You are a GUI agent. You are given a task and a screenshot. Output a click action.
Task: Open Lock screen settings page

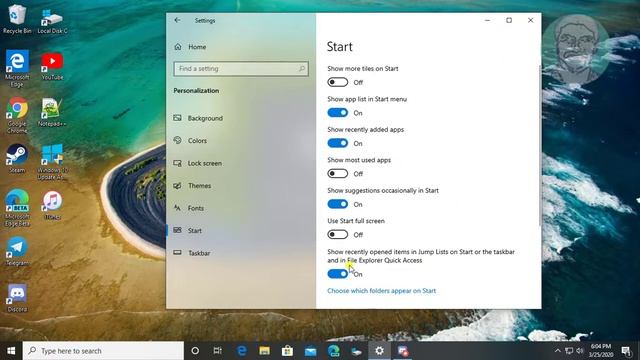coord(198,163)
